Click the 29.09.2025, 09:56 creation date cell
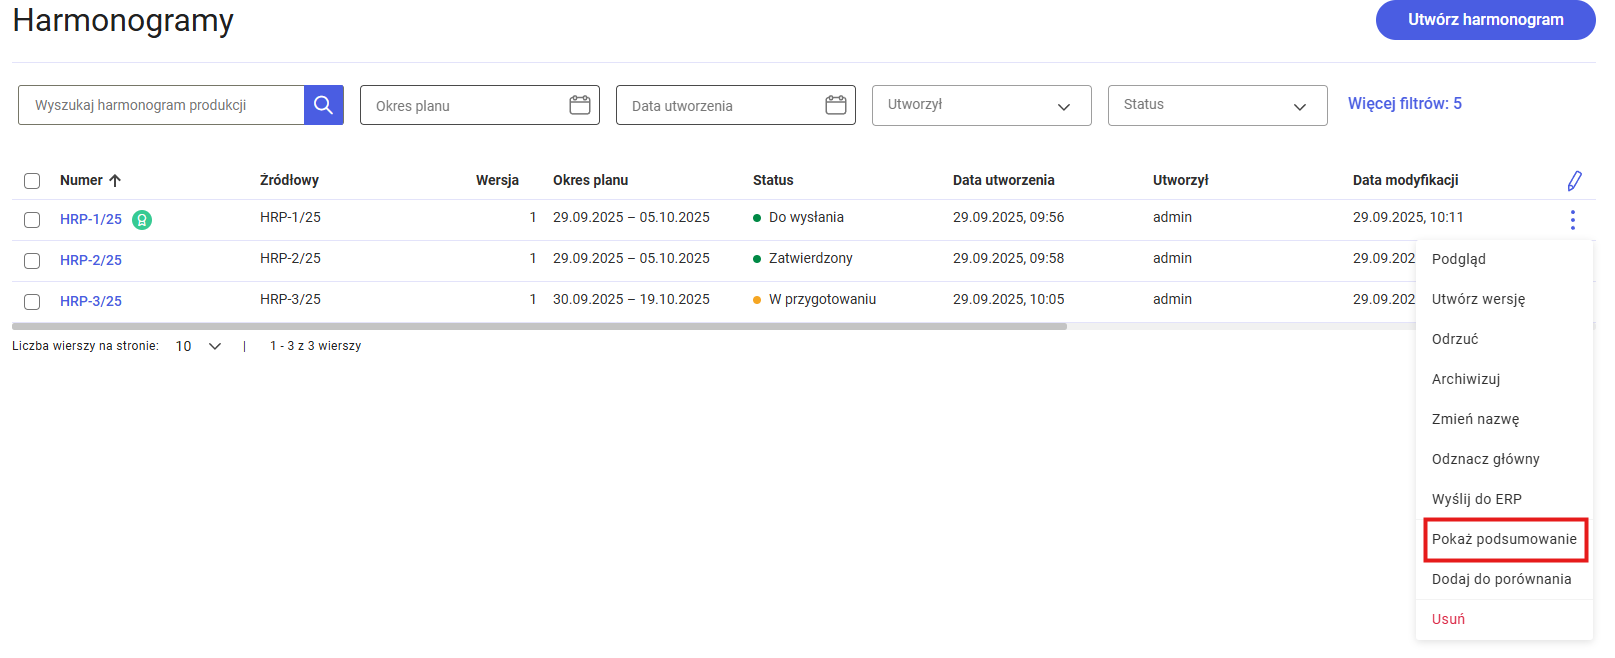 pyautogui.click(x=1008, y=218)
